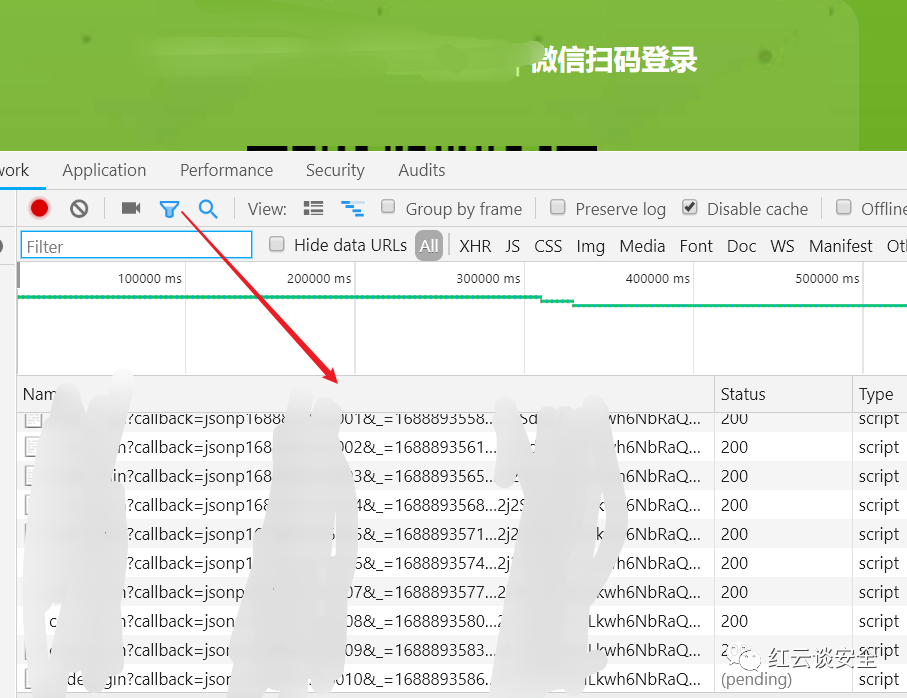Enable Offline checkbox
The image size is (907, 698).
[x=844, y=206]
